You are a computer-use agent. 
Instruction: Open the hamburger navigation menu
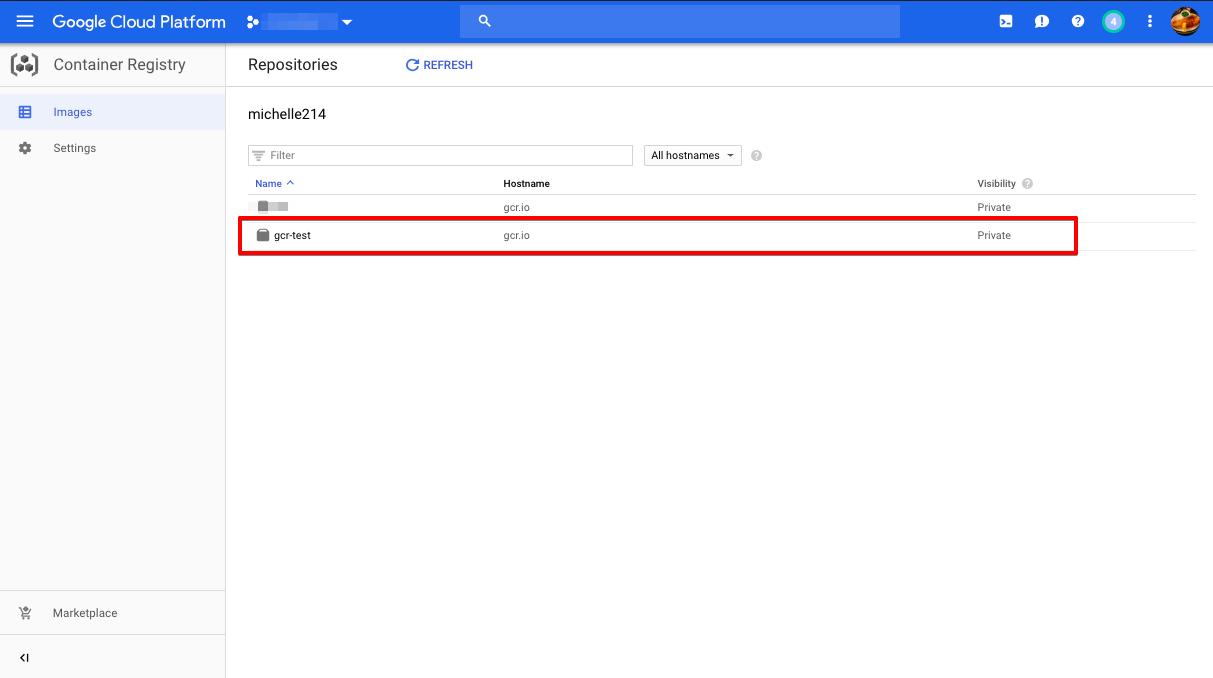pyautogui.click(x=25, y=21)
